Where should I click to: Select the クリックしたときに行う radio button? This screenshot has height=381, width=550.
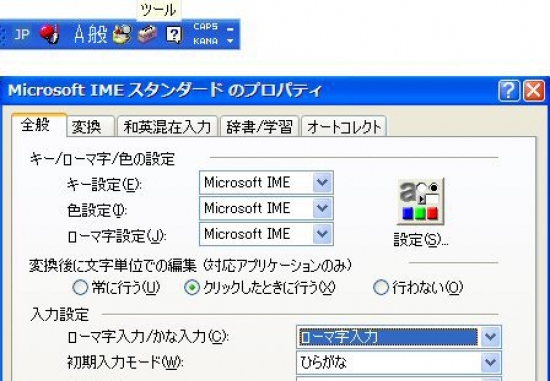pyautogui.click(x=192, y=288)
